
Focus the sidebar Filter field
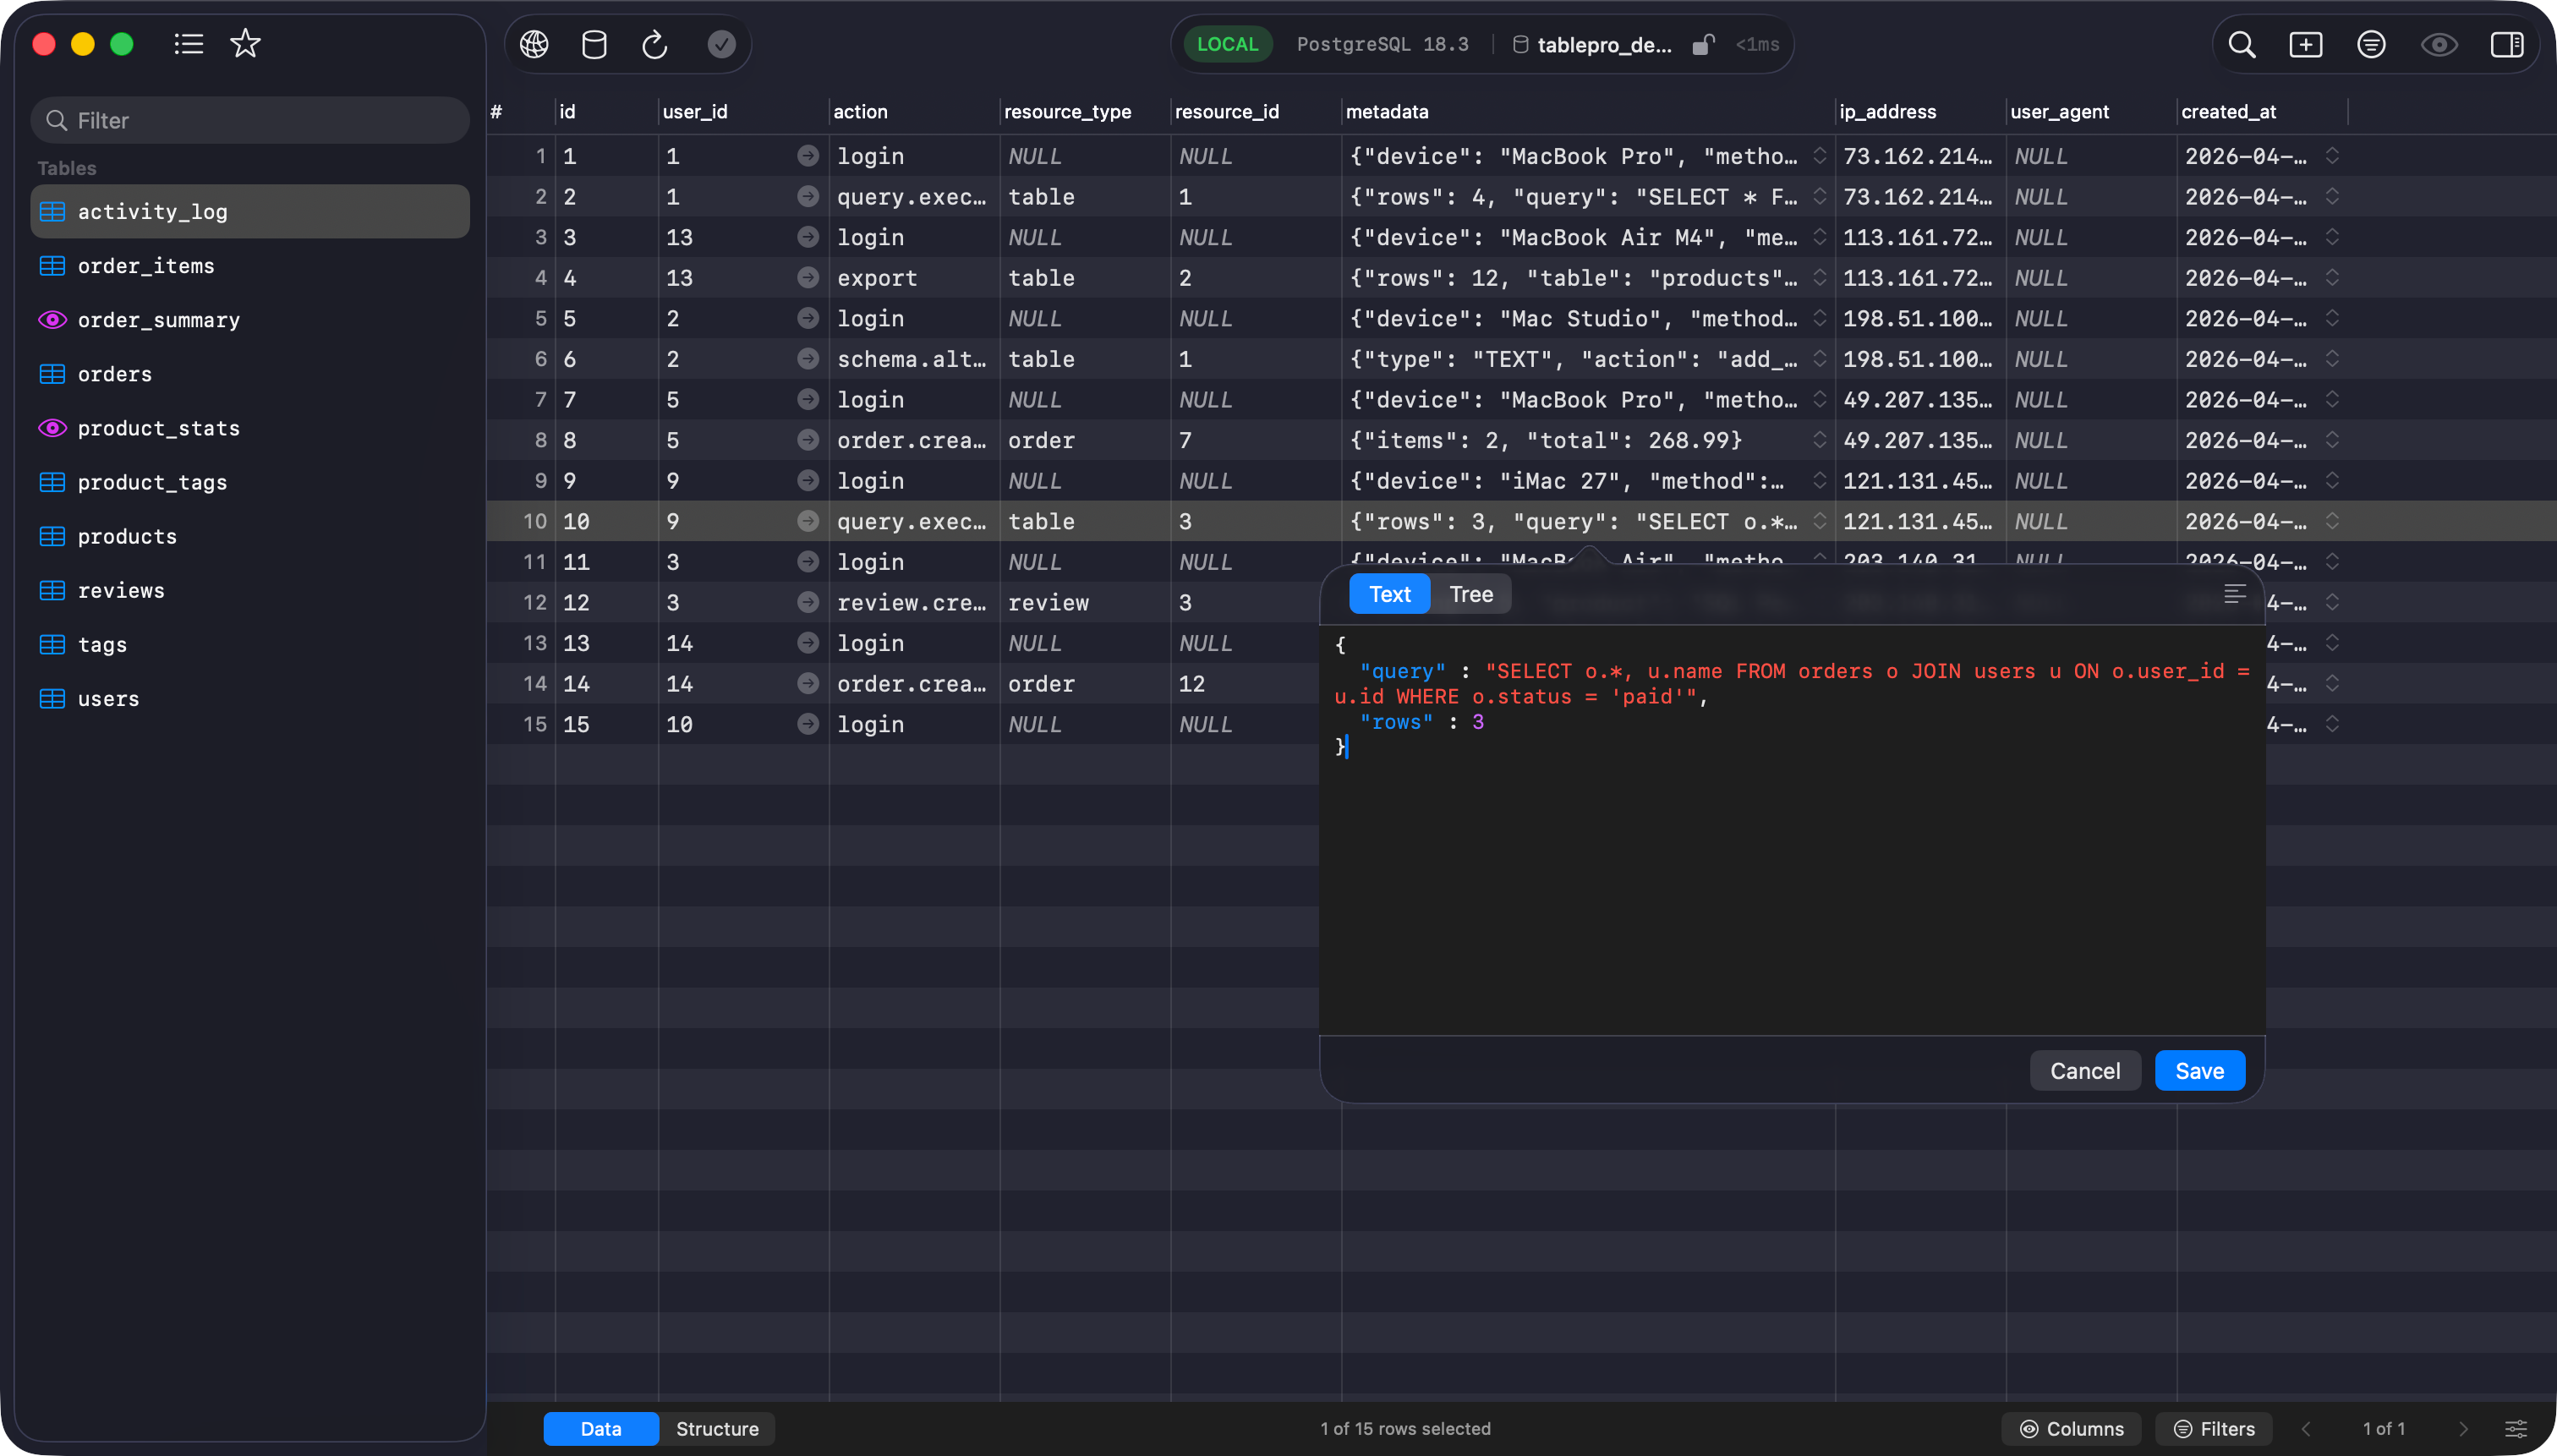250,120
